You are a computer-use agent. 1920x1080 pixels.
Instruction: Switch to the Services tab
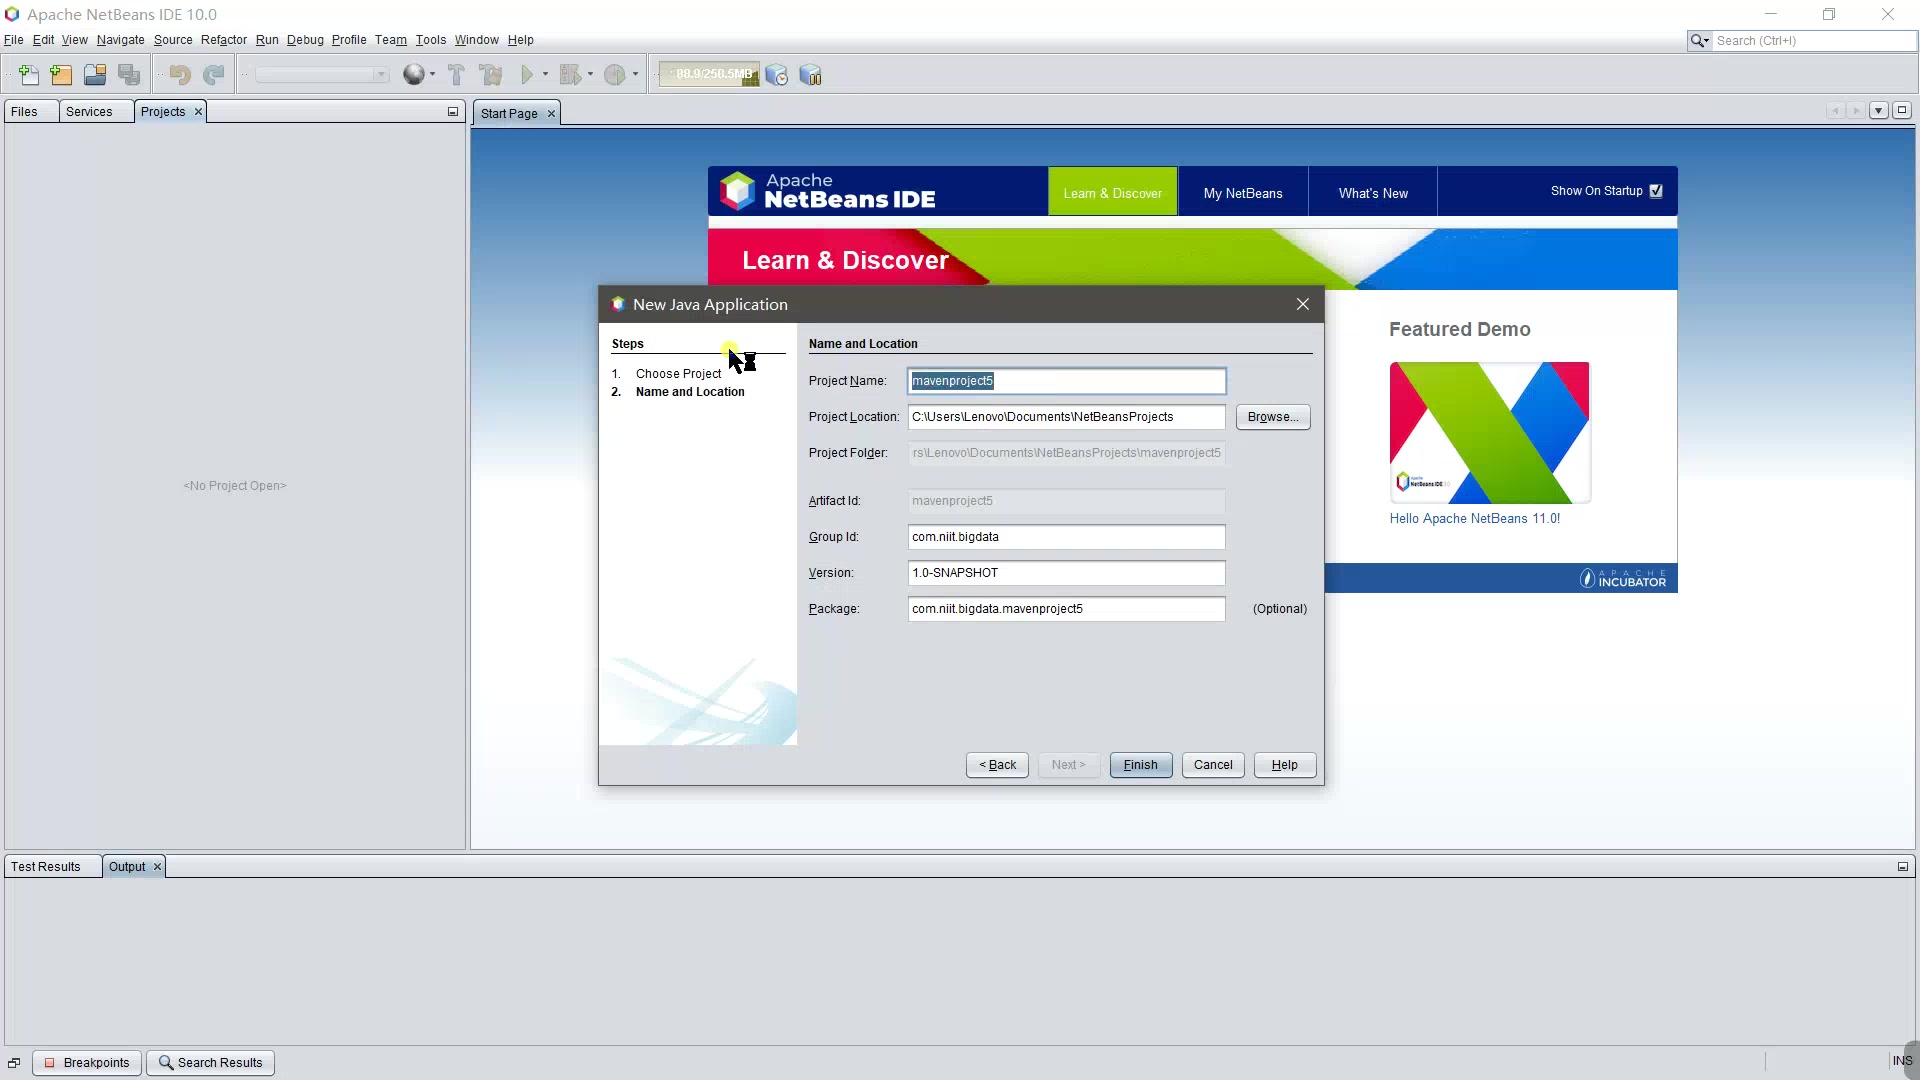(x=89, y=112)
